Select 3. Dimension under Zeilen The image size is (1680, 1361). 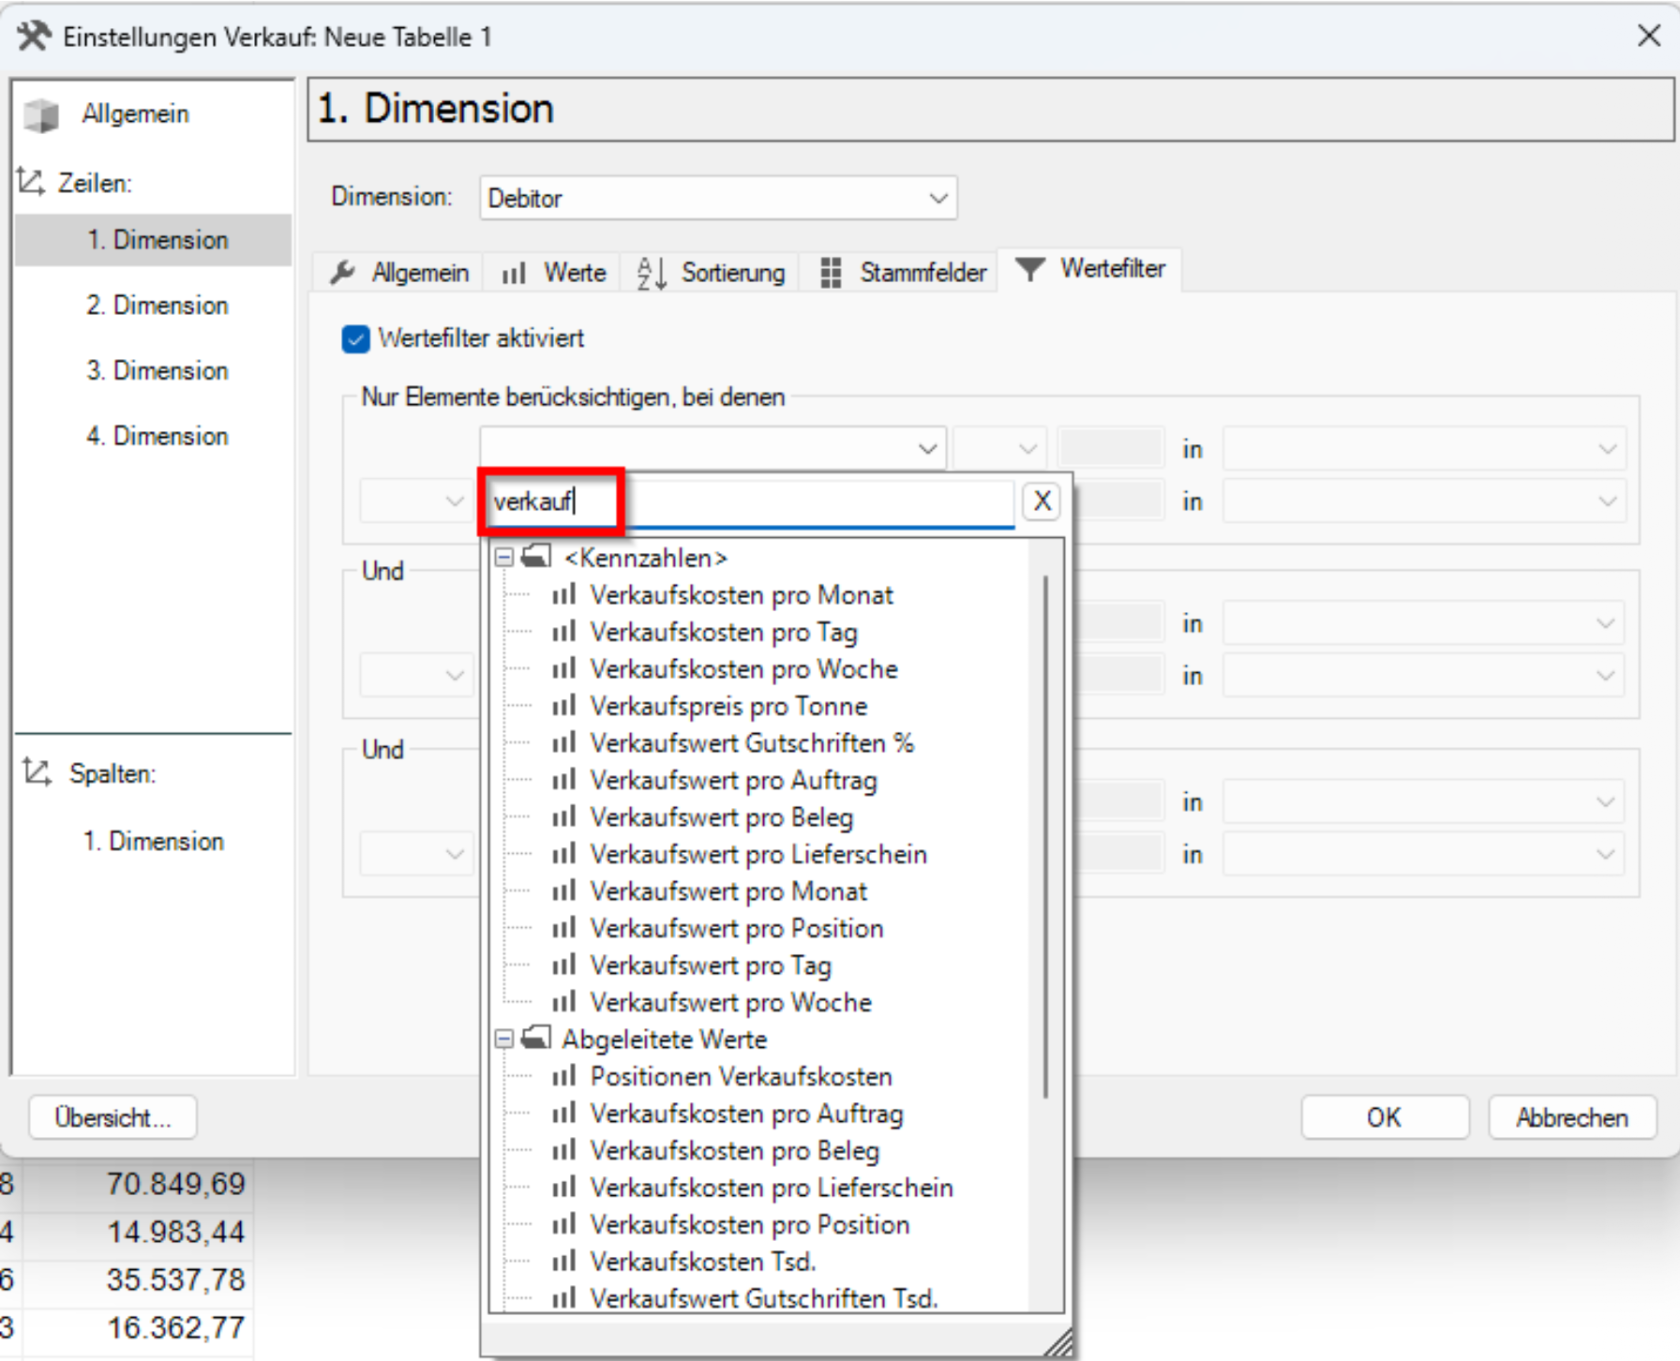157,371
